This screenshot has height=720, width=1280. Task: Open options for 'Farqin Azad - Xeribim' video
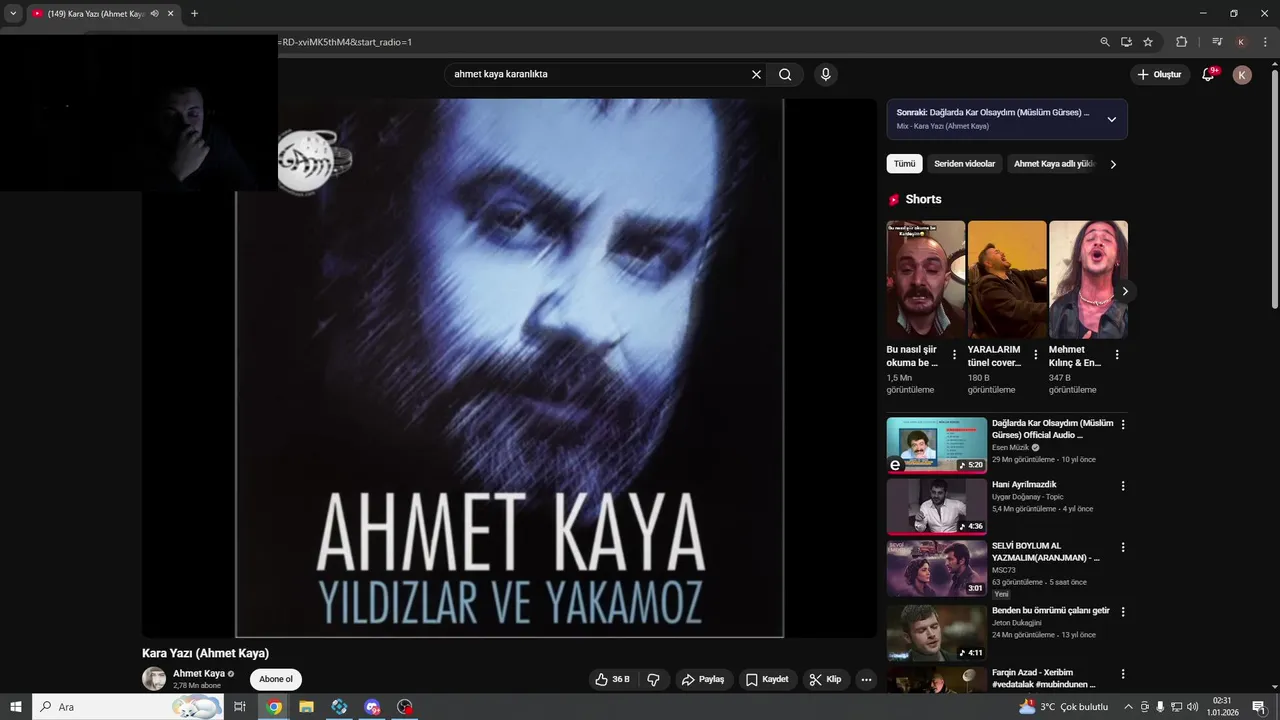(1122, 674)
